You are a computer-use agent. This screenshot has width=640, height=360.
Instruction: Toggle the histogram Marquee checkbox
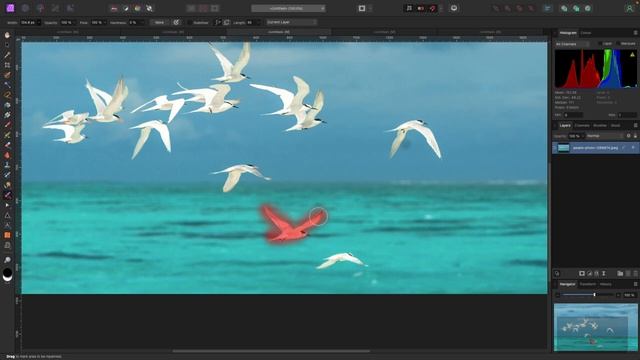(617, 43)
